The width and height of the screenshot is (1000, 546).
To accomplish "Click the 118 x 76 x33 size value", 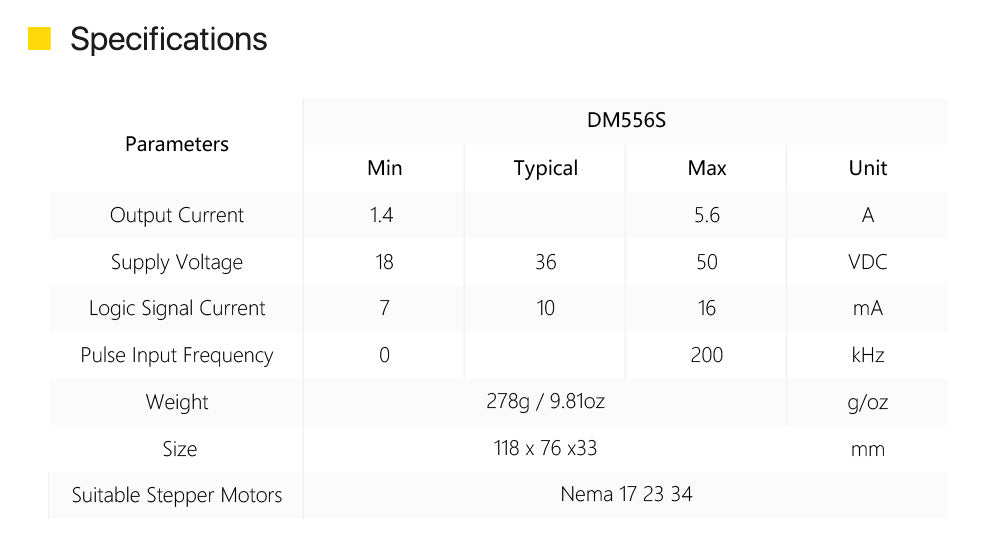I will point(546,448).
